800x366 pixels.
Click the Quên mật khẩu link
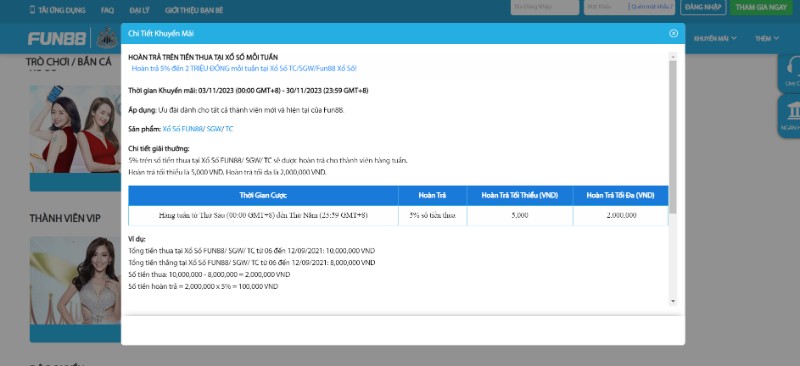click(652, 7)
